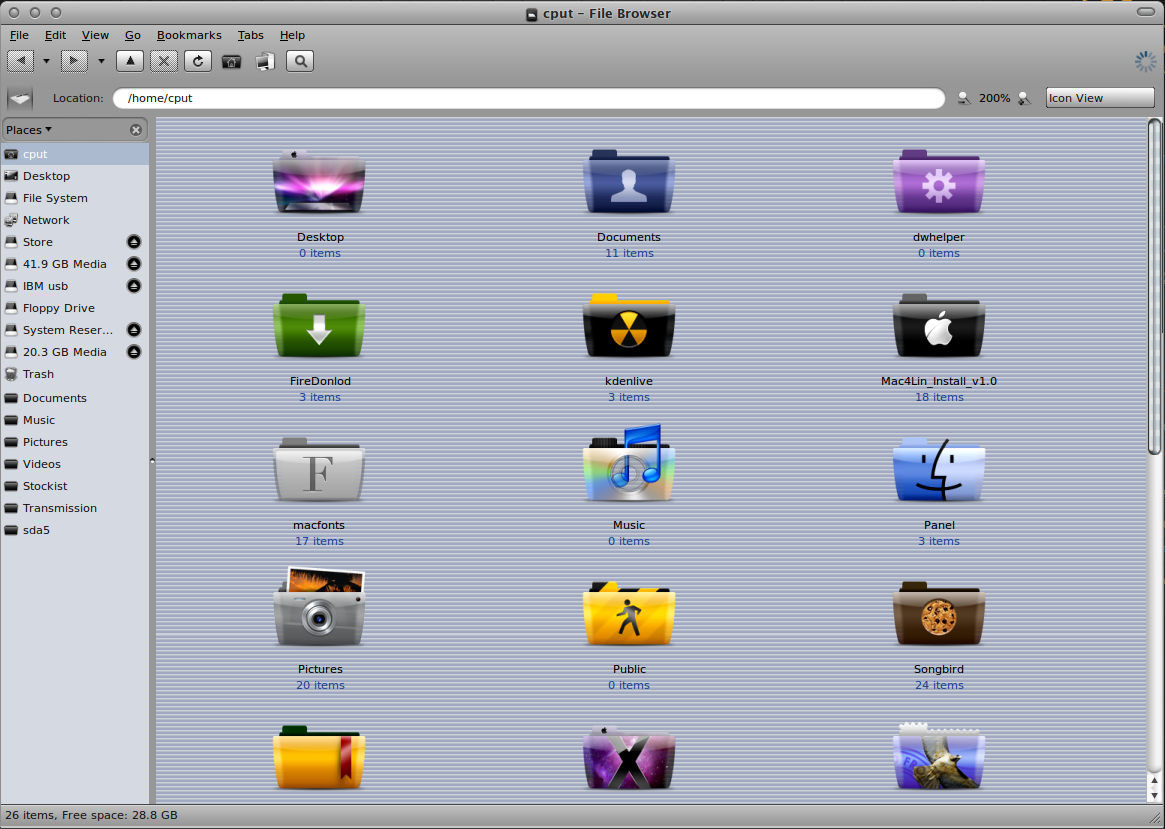1165x829 pixels.
Task: Open the sda5 bookmark
Action: tap(75, 530)
